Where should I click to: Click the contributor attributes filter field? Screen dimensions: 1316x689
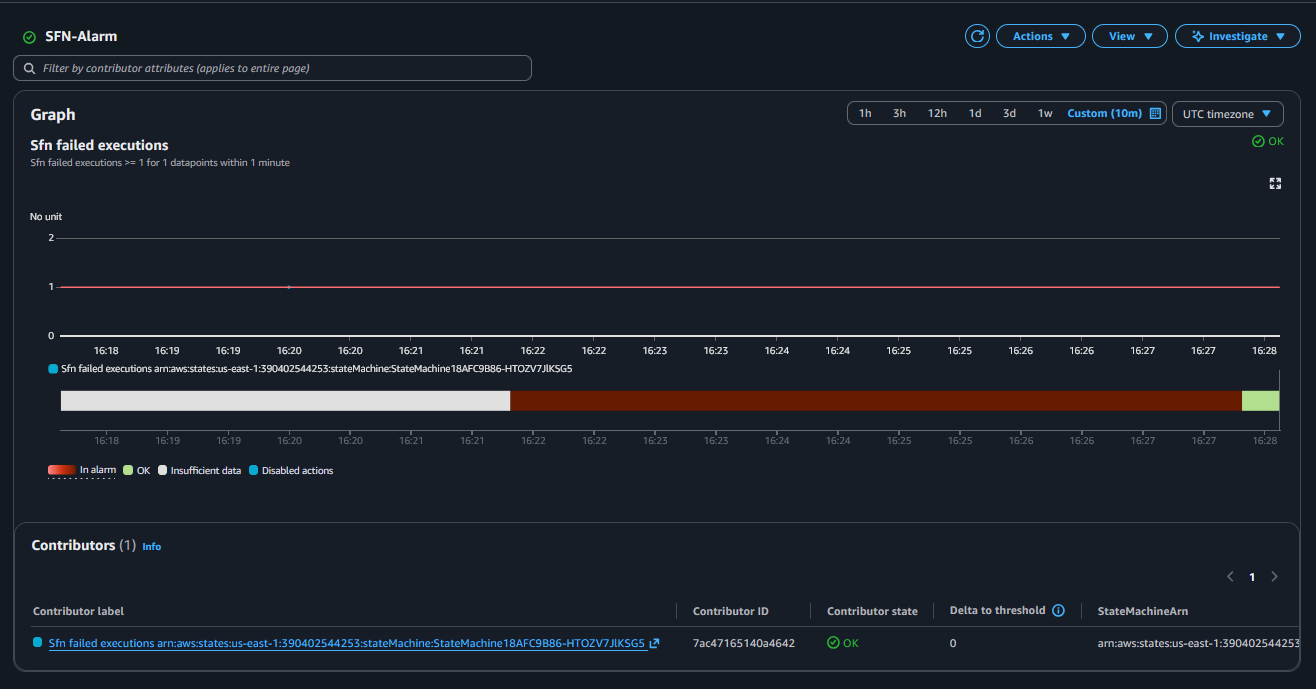click(270, 67)
